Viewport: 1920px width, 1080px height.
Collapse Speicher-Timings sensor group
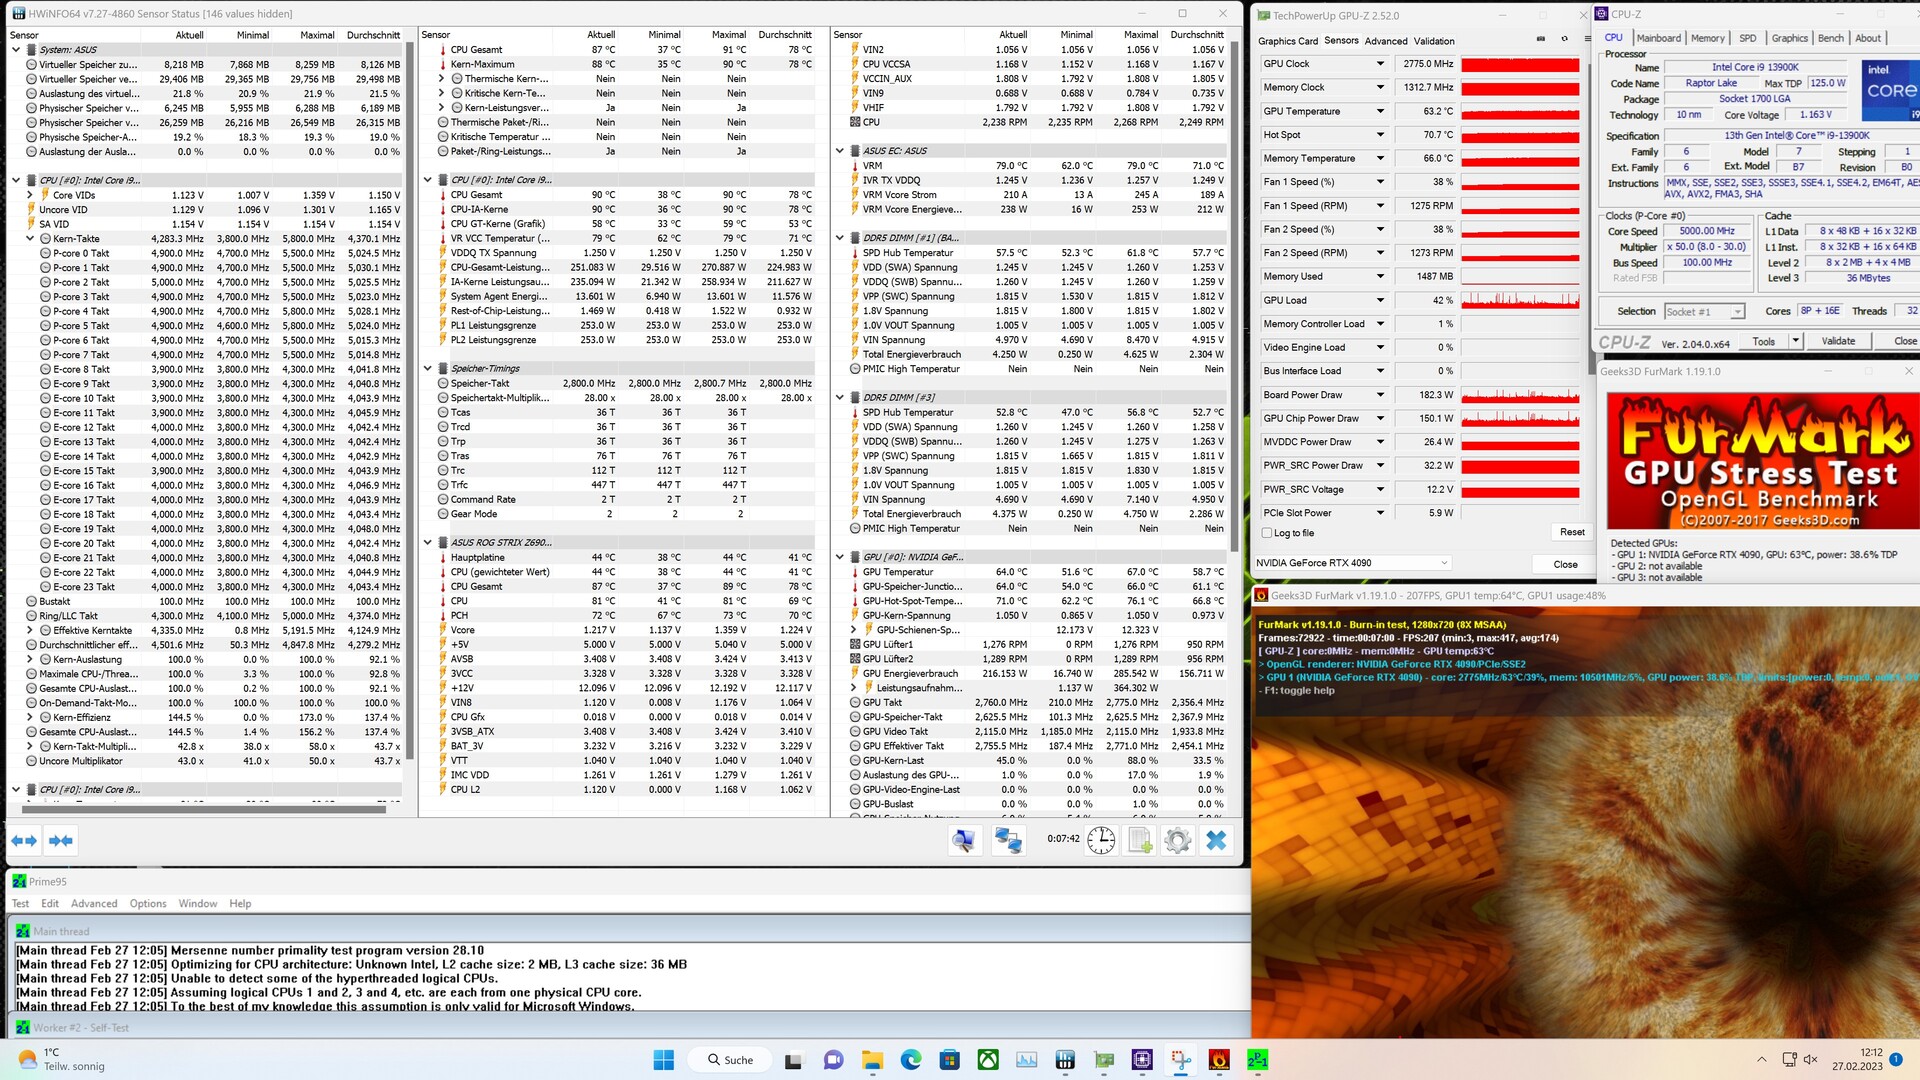428,368
